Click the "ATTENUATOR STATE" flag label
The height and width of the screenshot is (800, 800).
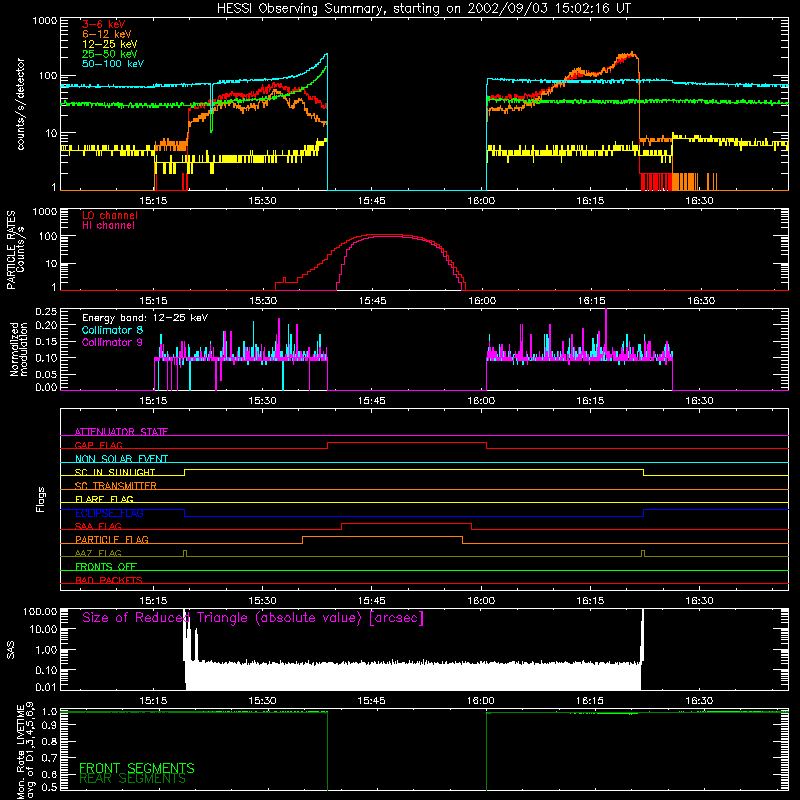121,432
